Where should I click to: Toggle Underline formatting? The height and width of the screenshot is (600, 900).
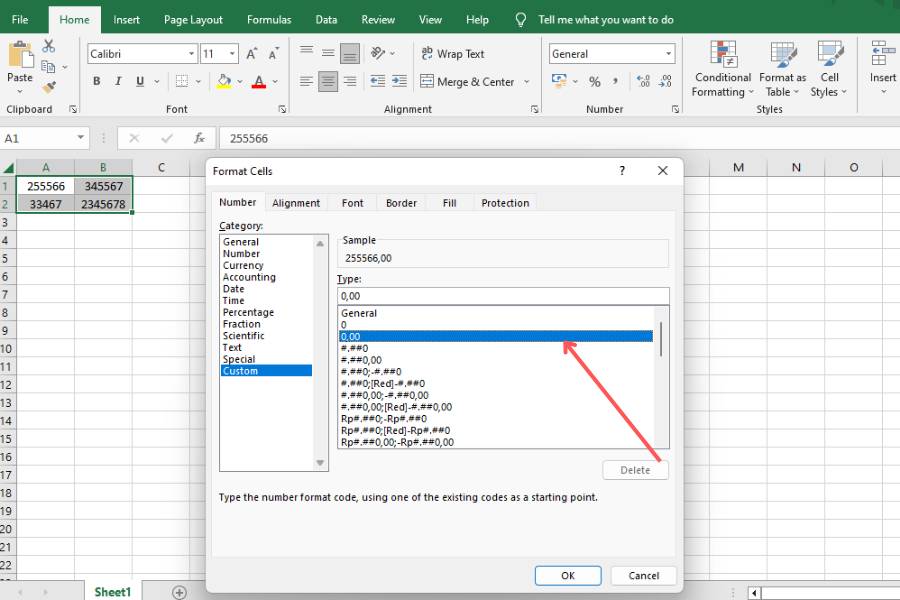coord(140,82)
